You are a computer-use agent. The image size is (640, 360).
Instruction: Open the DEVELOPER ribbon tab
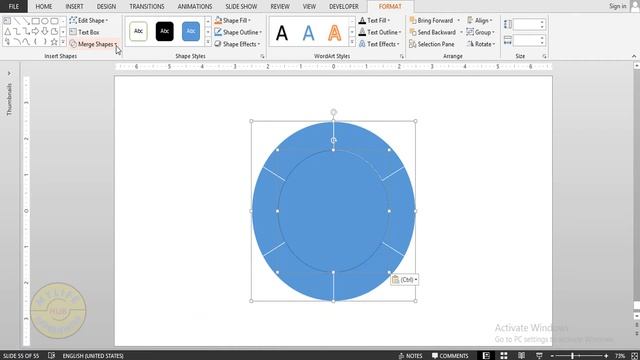point(344,7)
